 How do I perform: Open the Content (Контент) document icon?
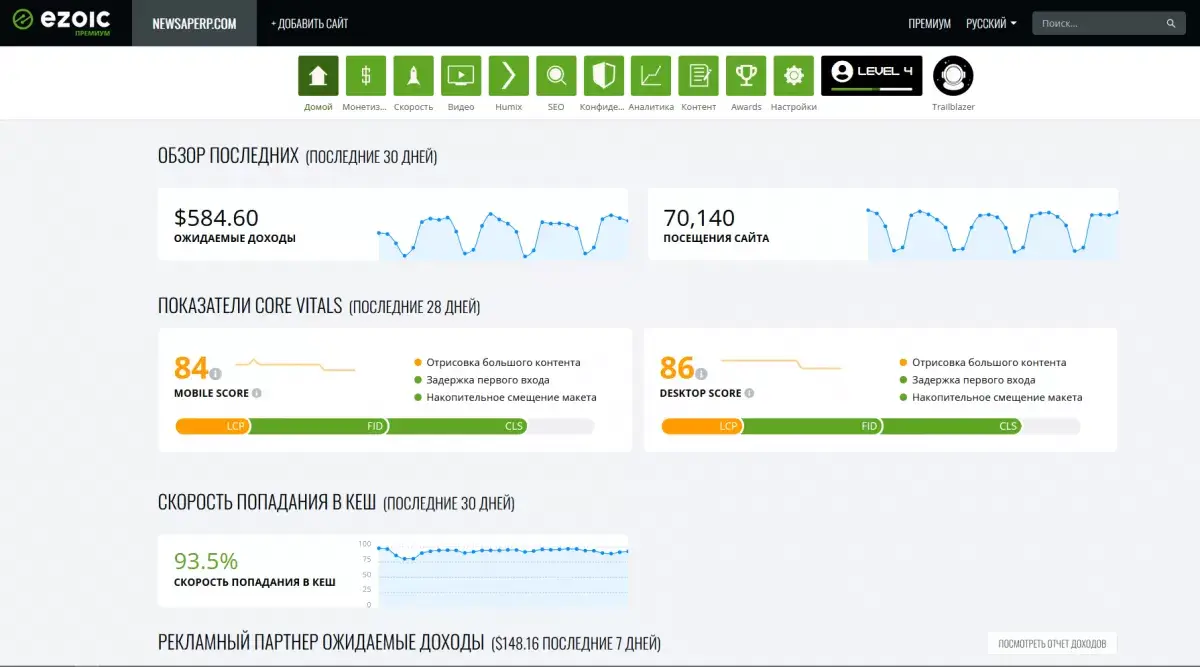tap(698, 76)
